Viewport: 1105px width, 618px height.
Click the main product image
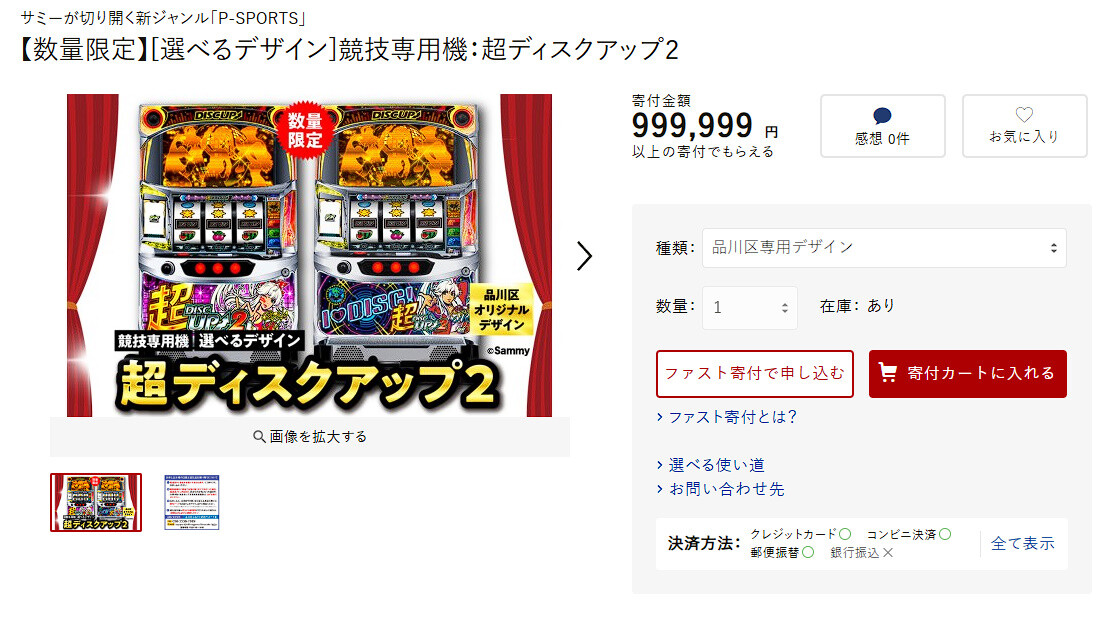pyautogui.click(x=309, y=255)
